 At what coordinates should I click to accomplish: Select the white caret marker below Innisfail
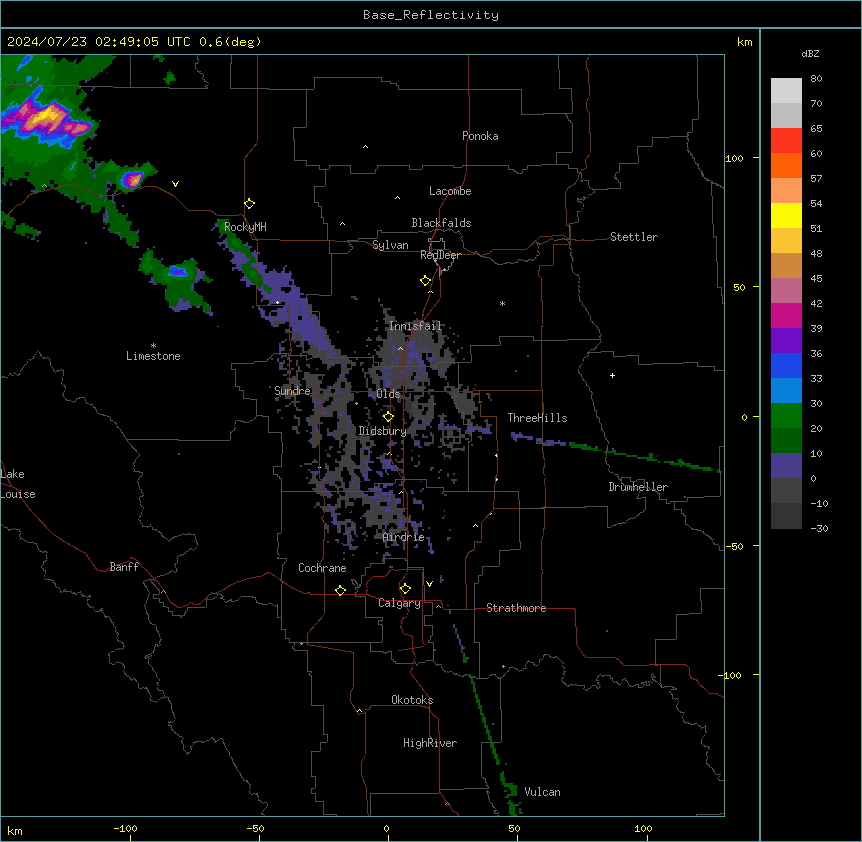pyautogui.click(x=400, y=348)
